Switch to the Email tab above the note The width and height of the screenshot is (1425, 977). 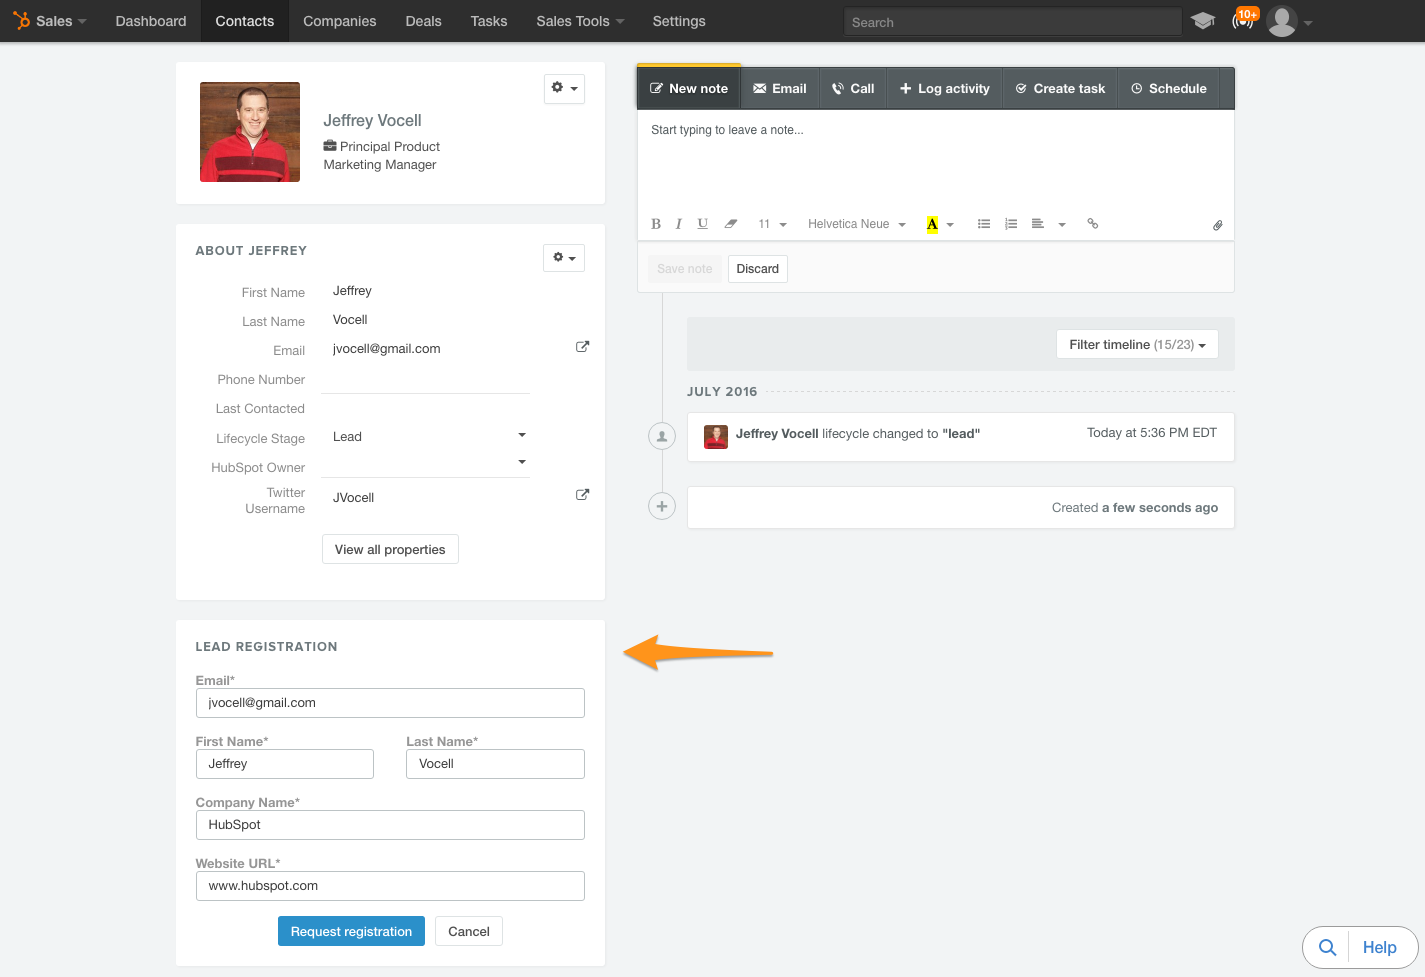click(x=780, y=88)
